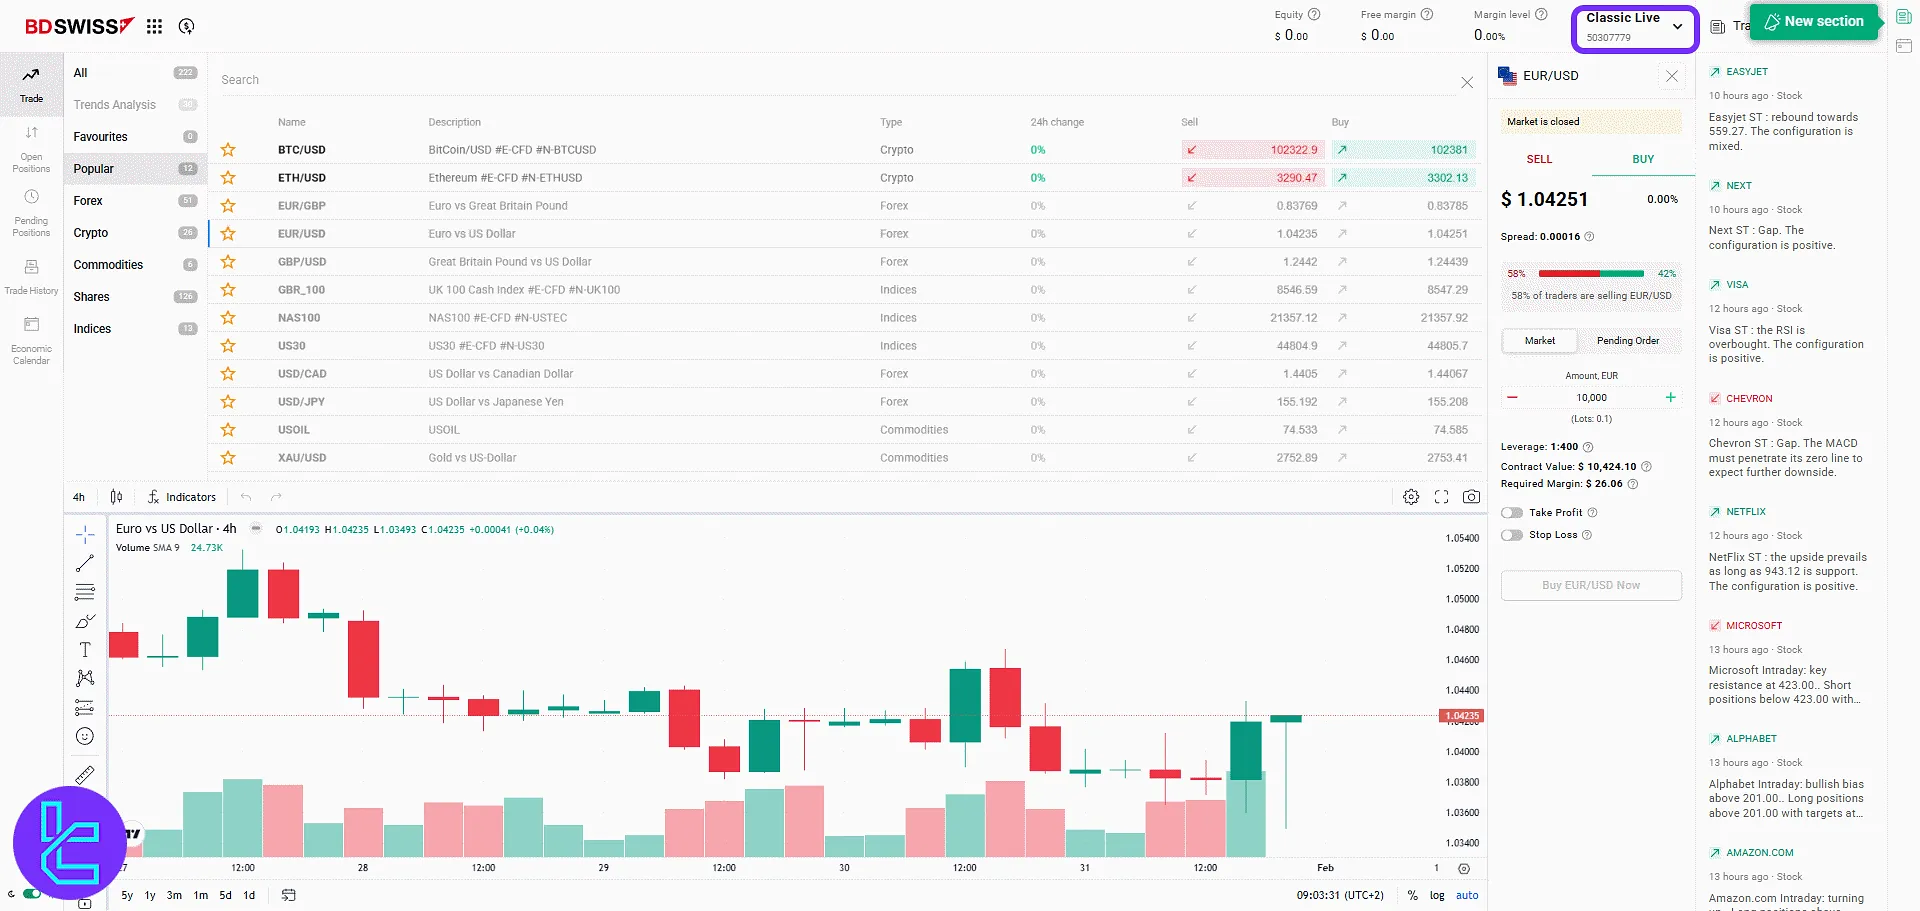Image resolution: width=1920 pixels, height=911 pixels.
Task: Open the news panel icon on far right
Action: tap(1903, 17)
